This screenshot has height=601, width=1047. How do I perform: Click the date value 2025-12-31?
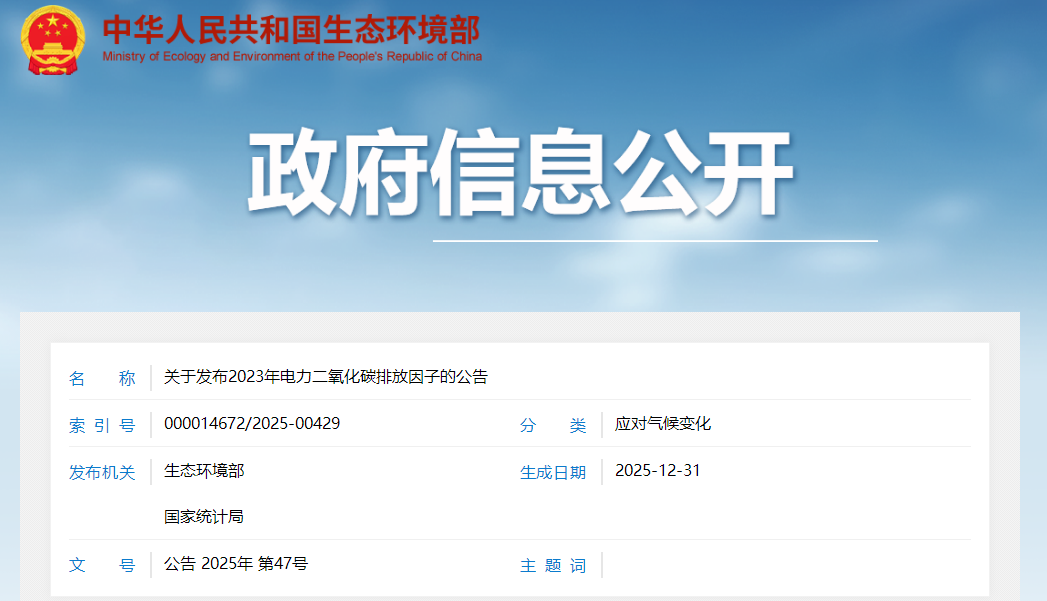(658, 470)
